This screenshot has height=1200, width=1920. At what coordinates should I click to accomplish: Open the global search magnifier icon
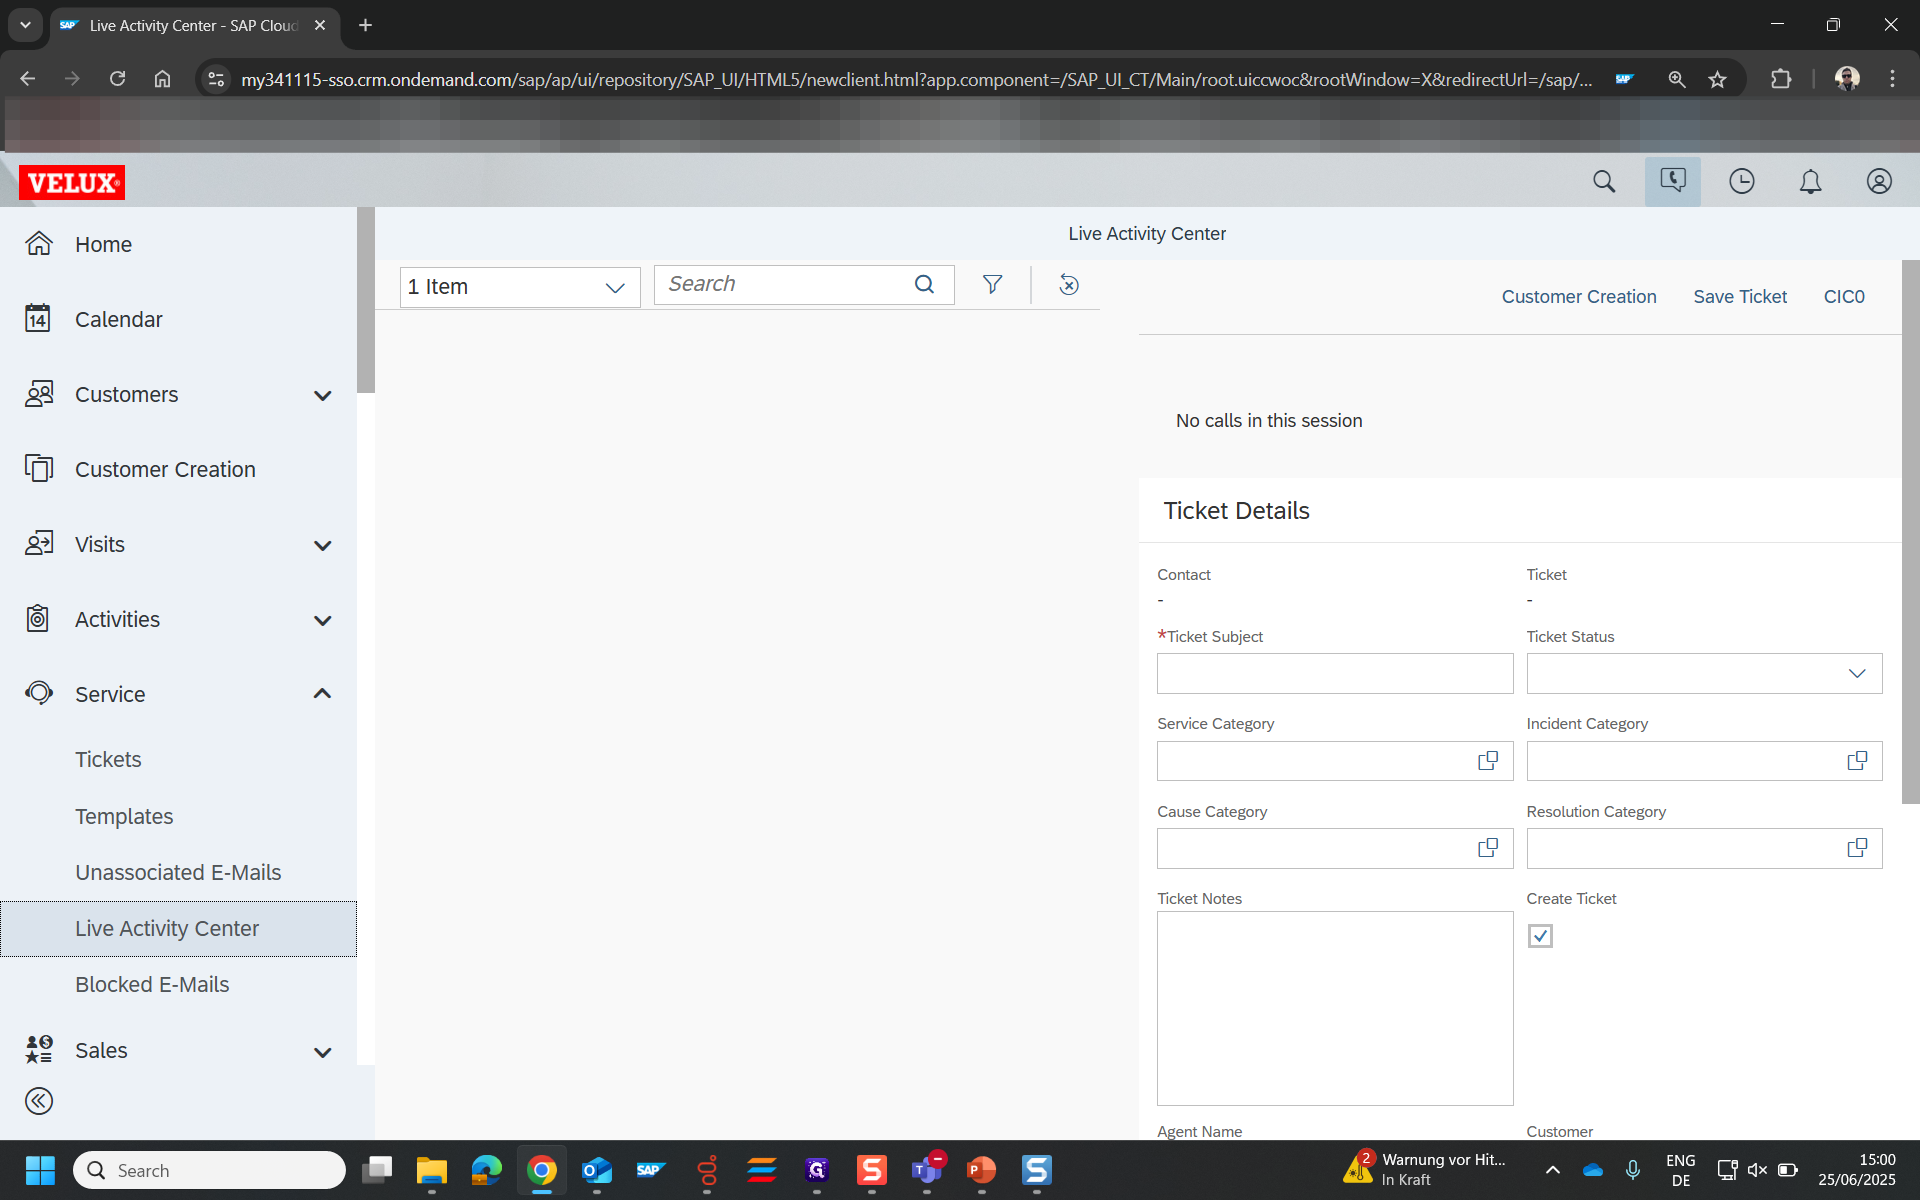tap(1604, 181)
